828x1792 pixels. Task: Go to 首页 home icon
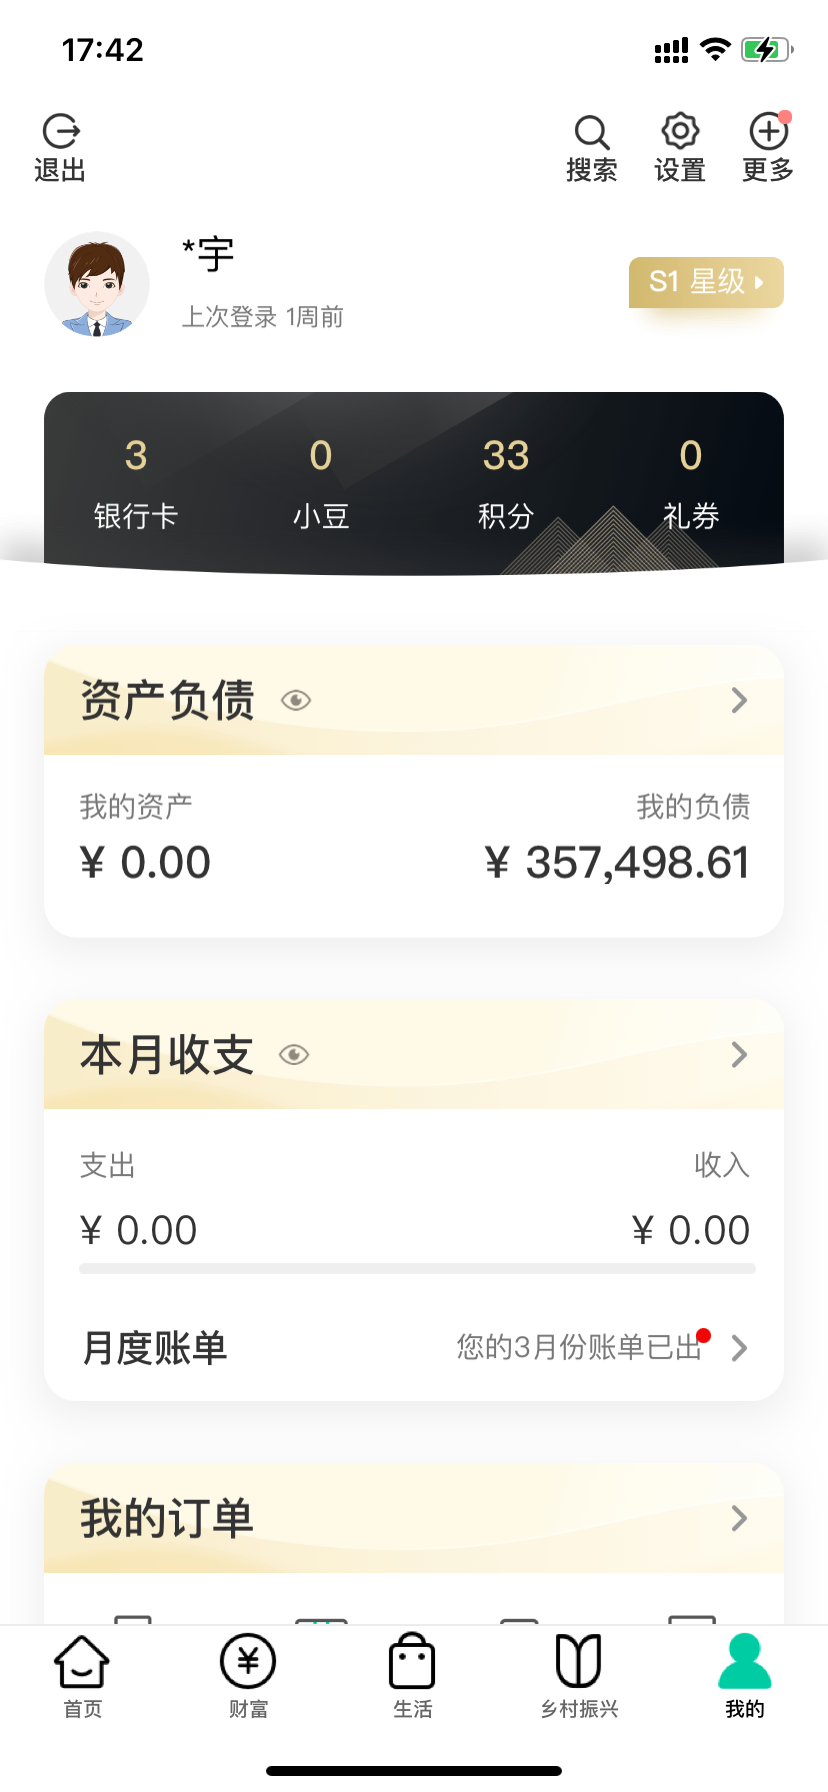[x=82, y=1662]
